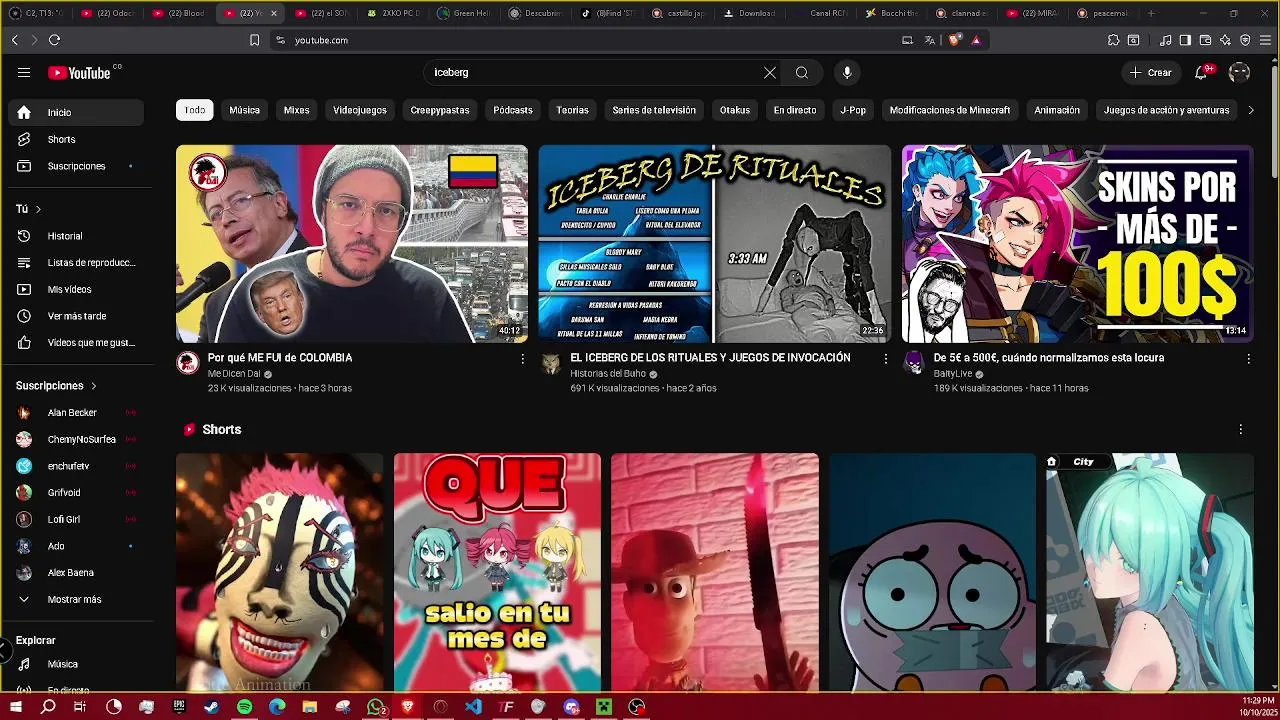Open the notifications bell
The image size is (1280, 720).
[x=1202, y=72]
